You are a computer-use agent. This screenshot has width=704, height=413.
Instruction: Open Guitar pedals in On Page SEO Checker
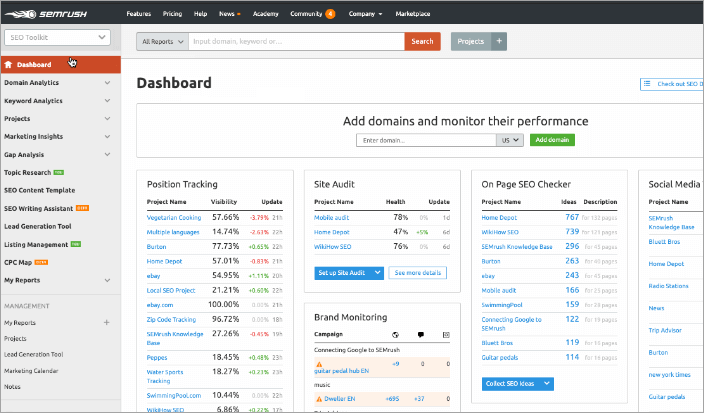[x=500, y=358]
